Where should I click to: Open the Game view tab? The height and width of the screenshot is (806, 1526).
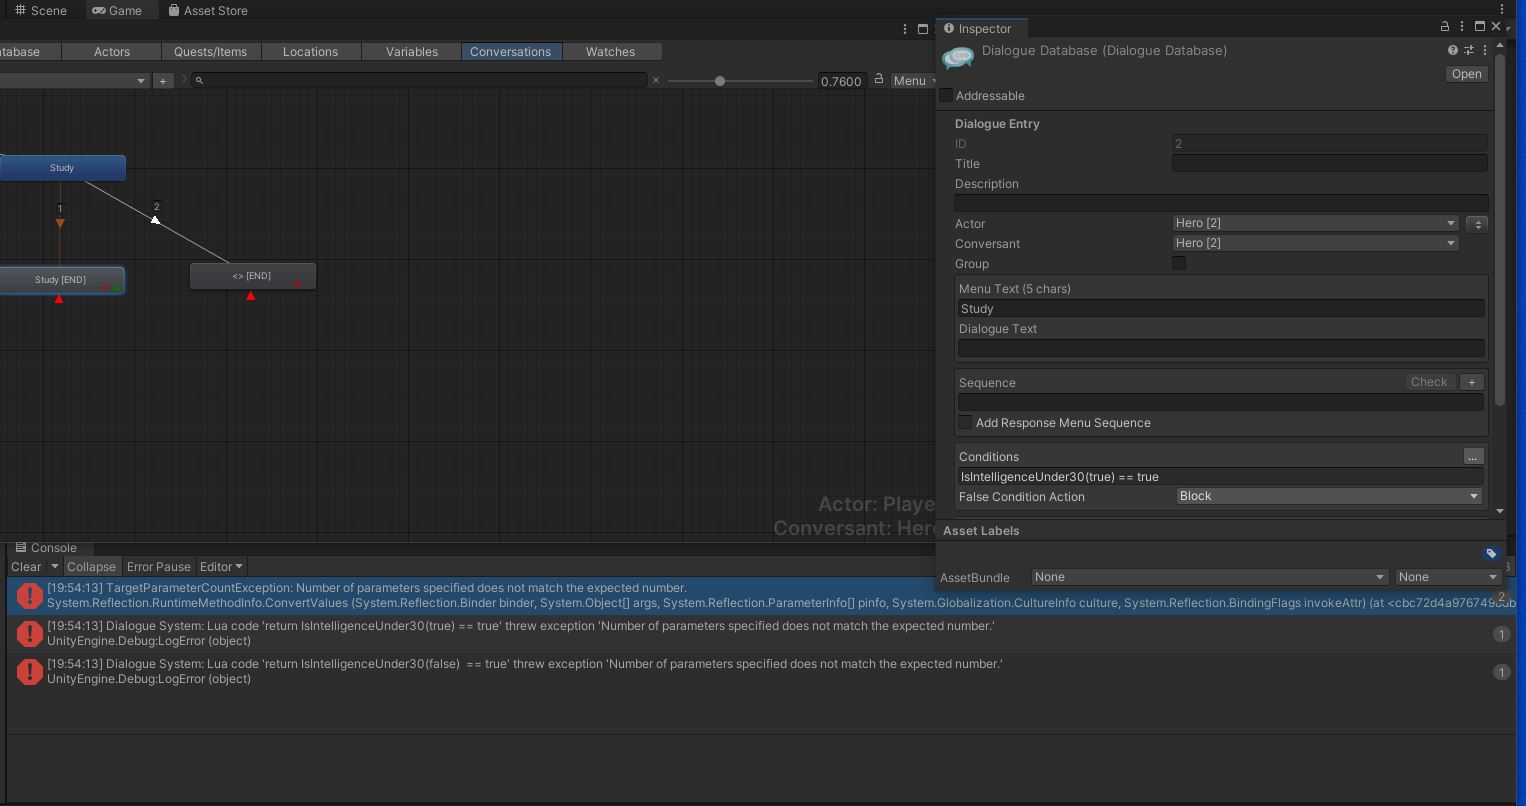tap(117, 10)
